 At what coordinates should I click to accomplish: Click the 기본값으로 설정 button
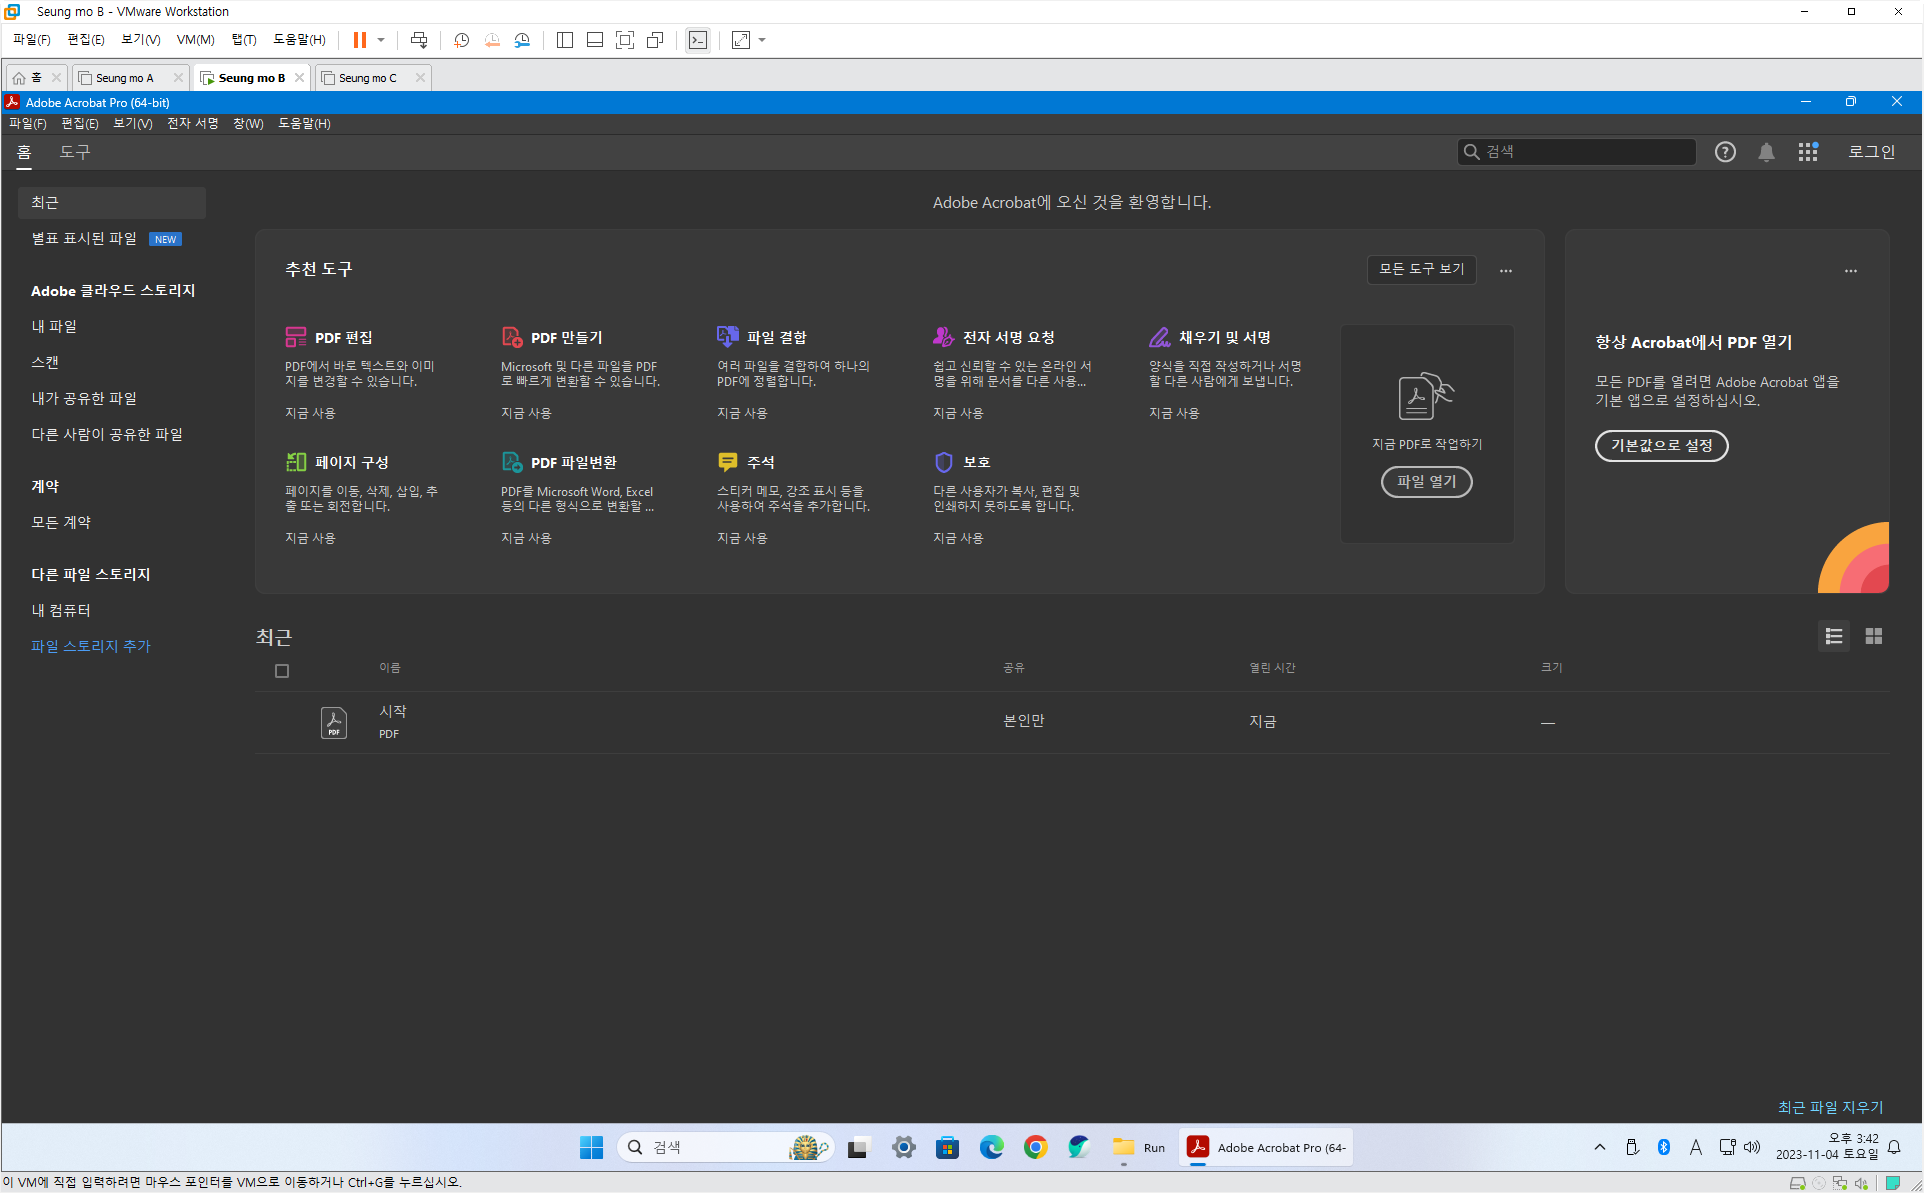[x=1661, y=445]
